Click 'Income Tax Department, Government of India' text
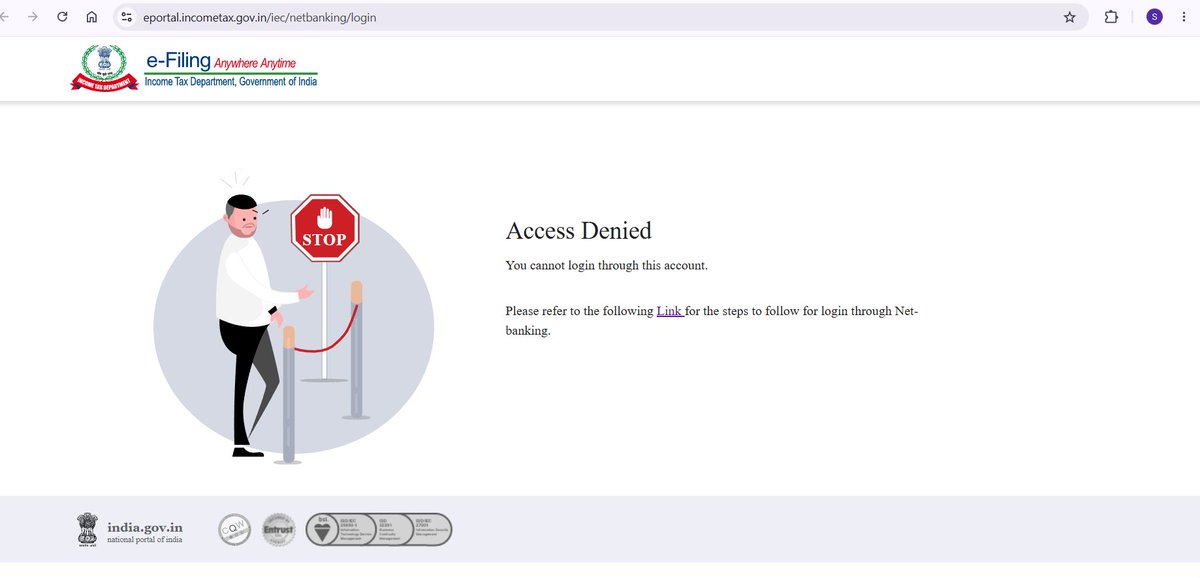Screen dimensions: 1200x578 (x=231, y=82)
